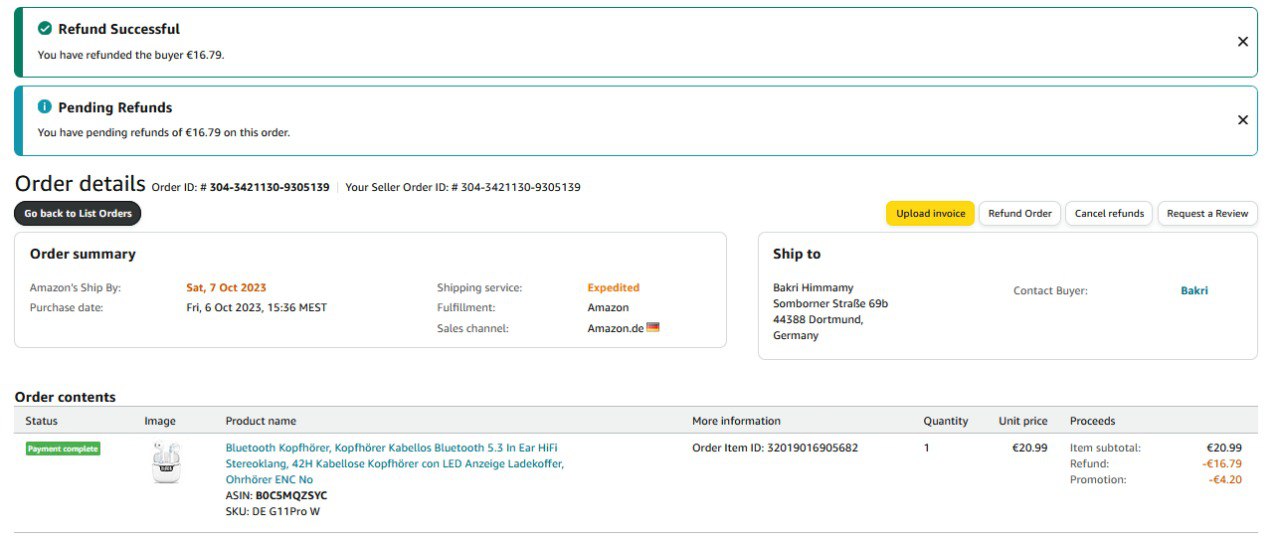Viewport: 1280px width, 541px height.
Task: Select the Cancel refunds button
Action: click(x=1110, y=213)
